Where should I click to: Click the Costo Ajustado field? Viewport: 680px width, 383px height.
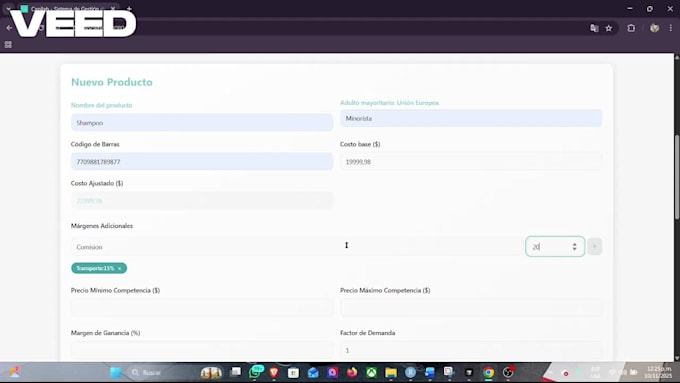click(x=202, y=201)
